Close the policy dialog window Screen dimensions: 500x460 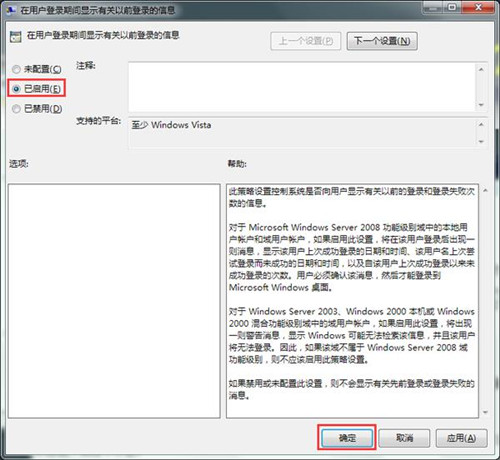(479, 7)
